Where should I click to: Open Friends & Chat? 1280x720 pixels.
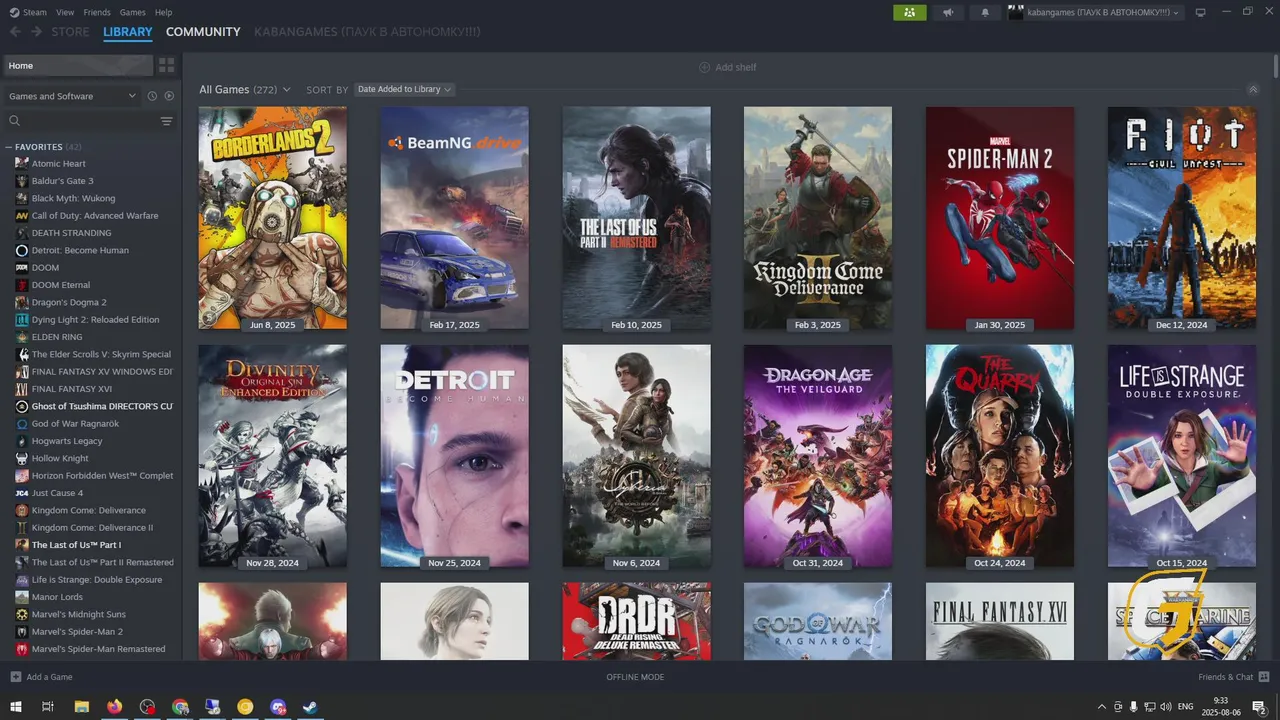pyautogui.click(x=1232, y=677)
